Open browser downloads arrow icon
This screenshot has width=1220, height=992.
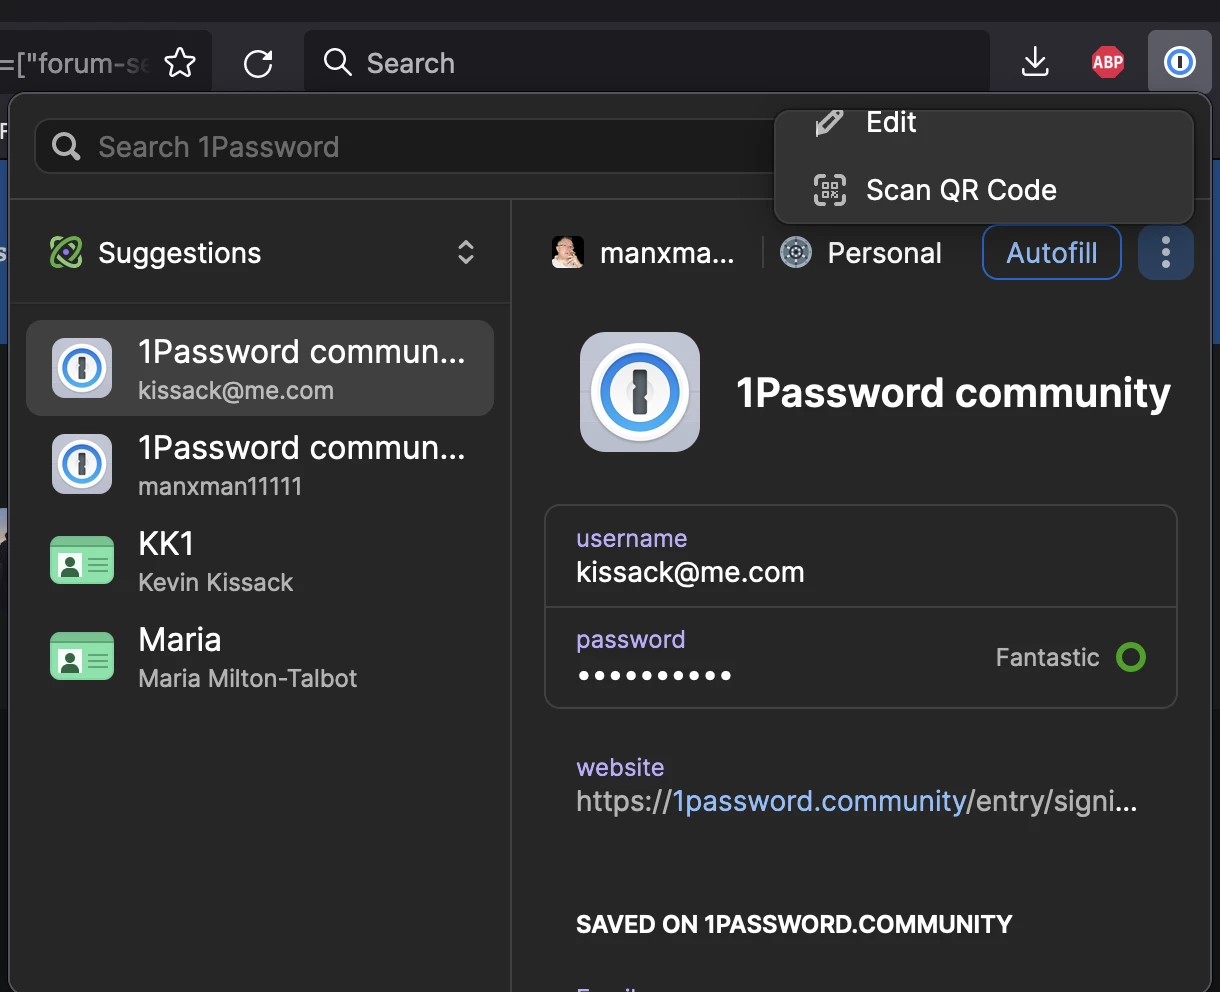1036,63
